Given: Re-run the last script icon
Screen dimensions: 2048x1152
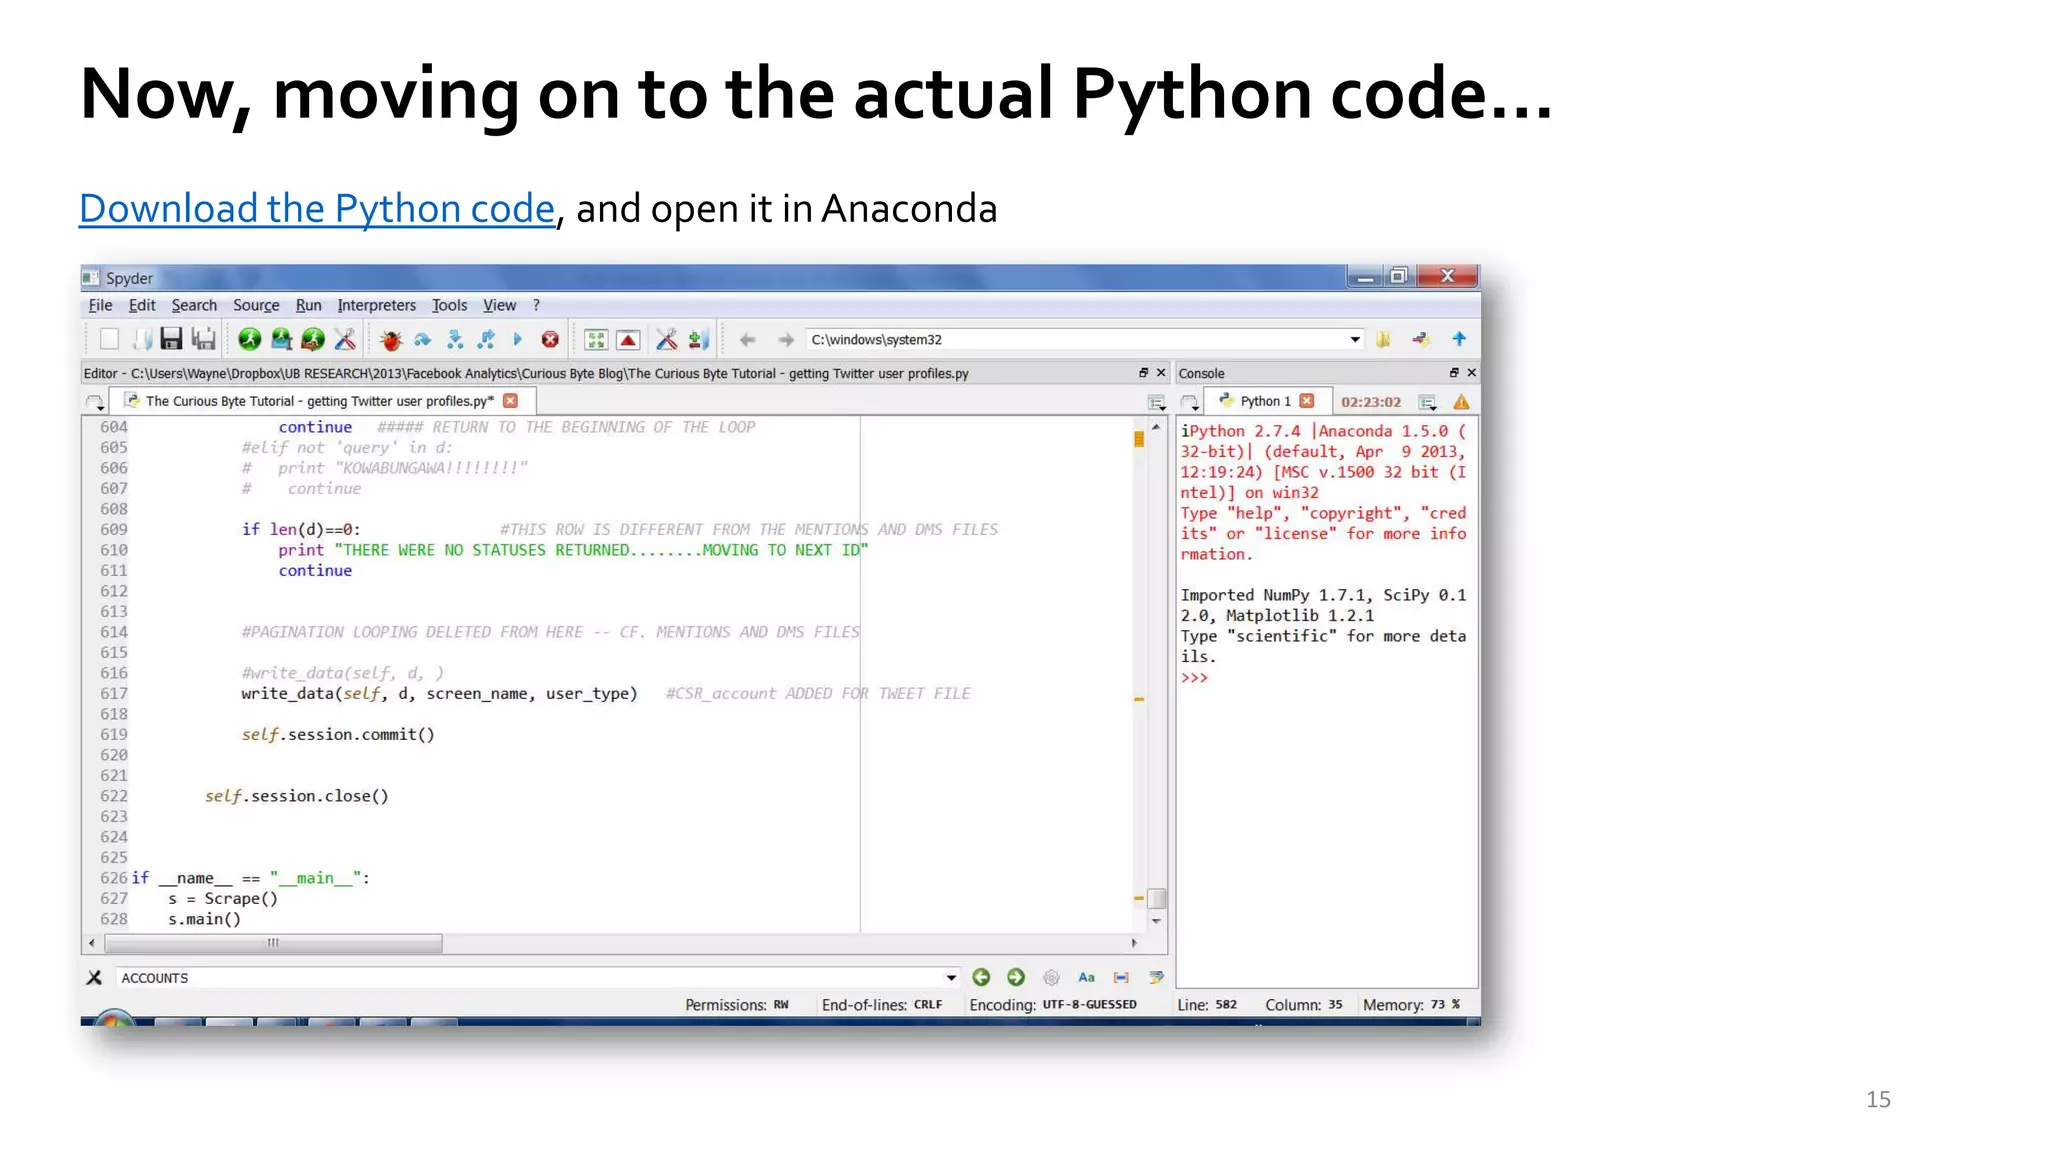Looking at the screenshot, I should click(313, 340).
